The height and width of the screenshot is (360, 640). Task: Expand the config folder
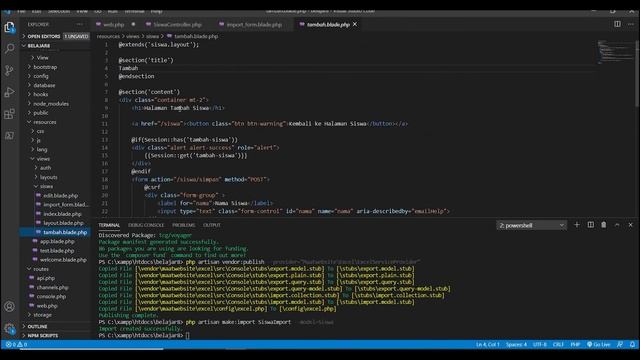[x=41, y=76]
